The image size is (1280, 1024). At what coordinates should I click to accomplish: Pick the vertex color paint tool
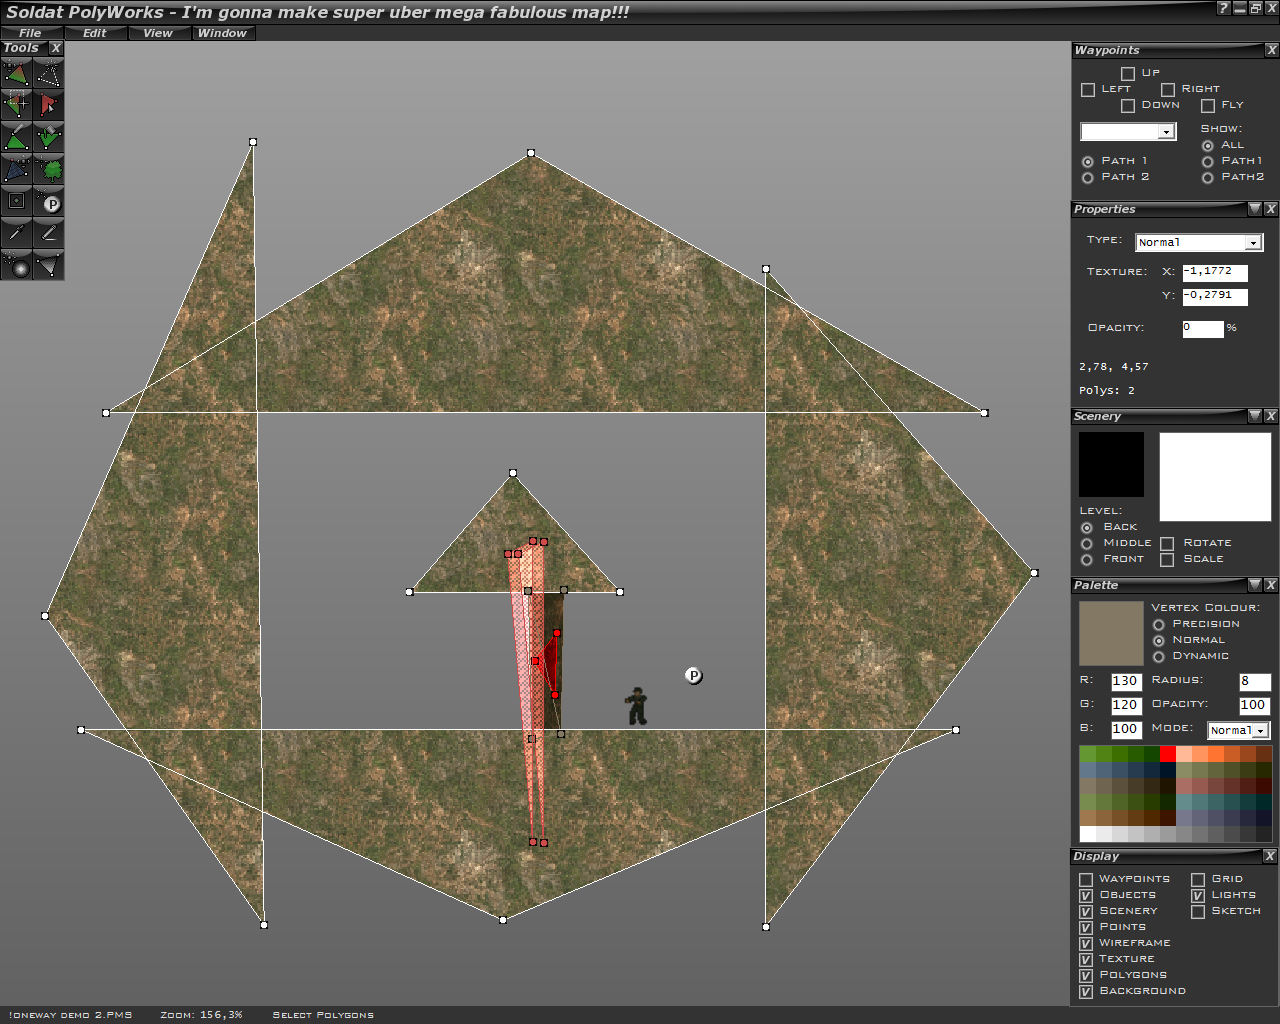(48, 137)
